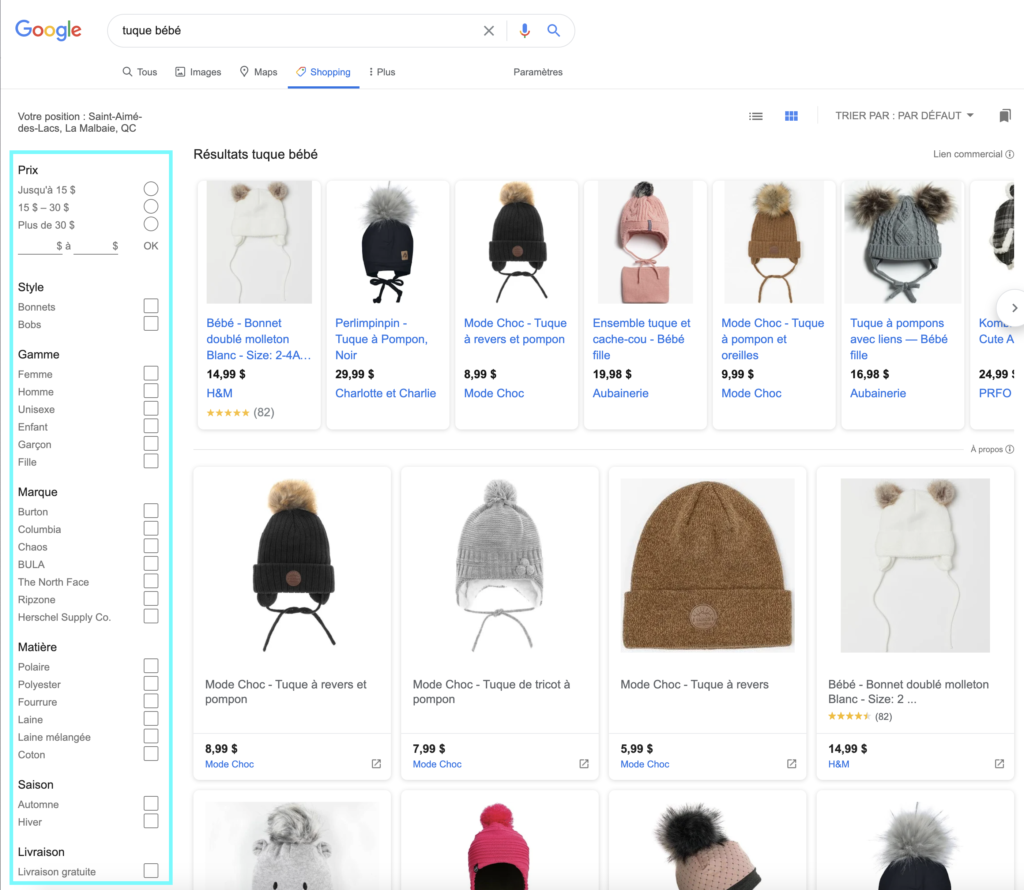
Task: Select the 15 $ – 30 $ price option
Action: pos(151,207)
